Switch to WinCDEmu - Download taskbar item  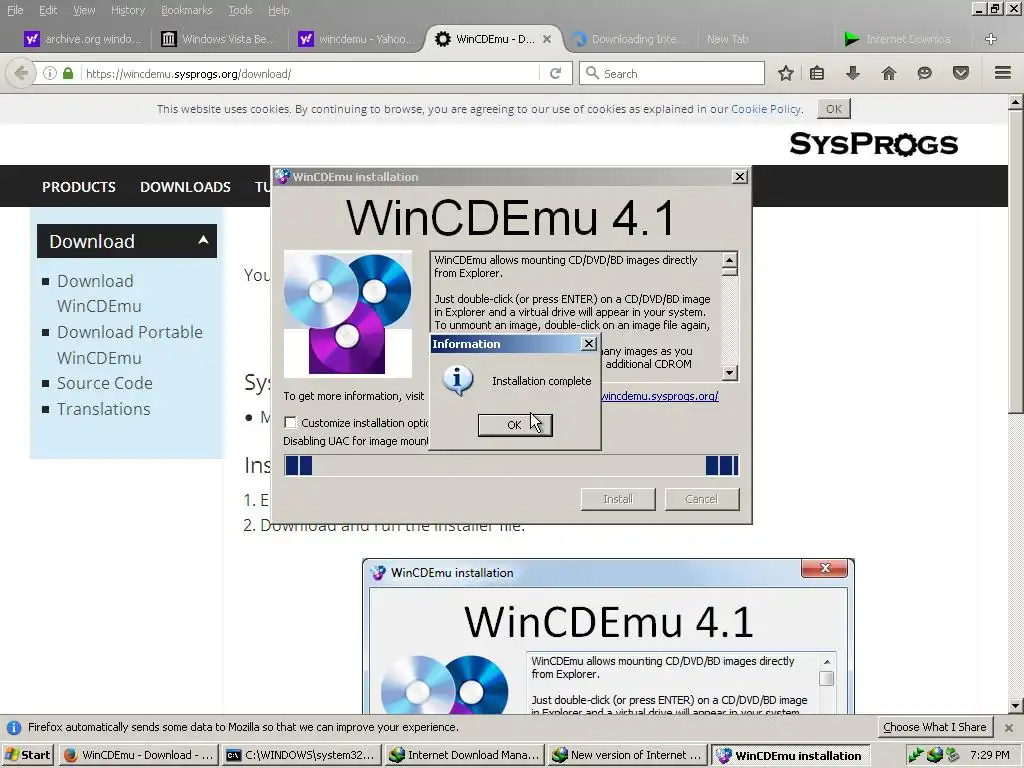coord(138,755)
